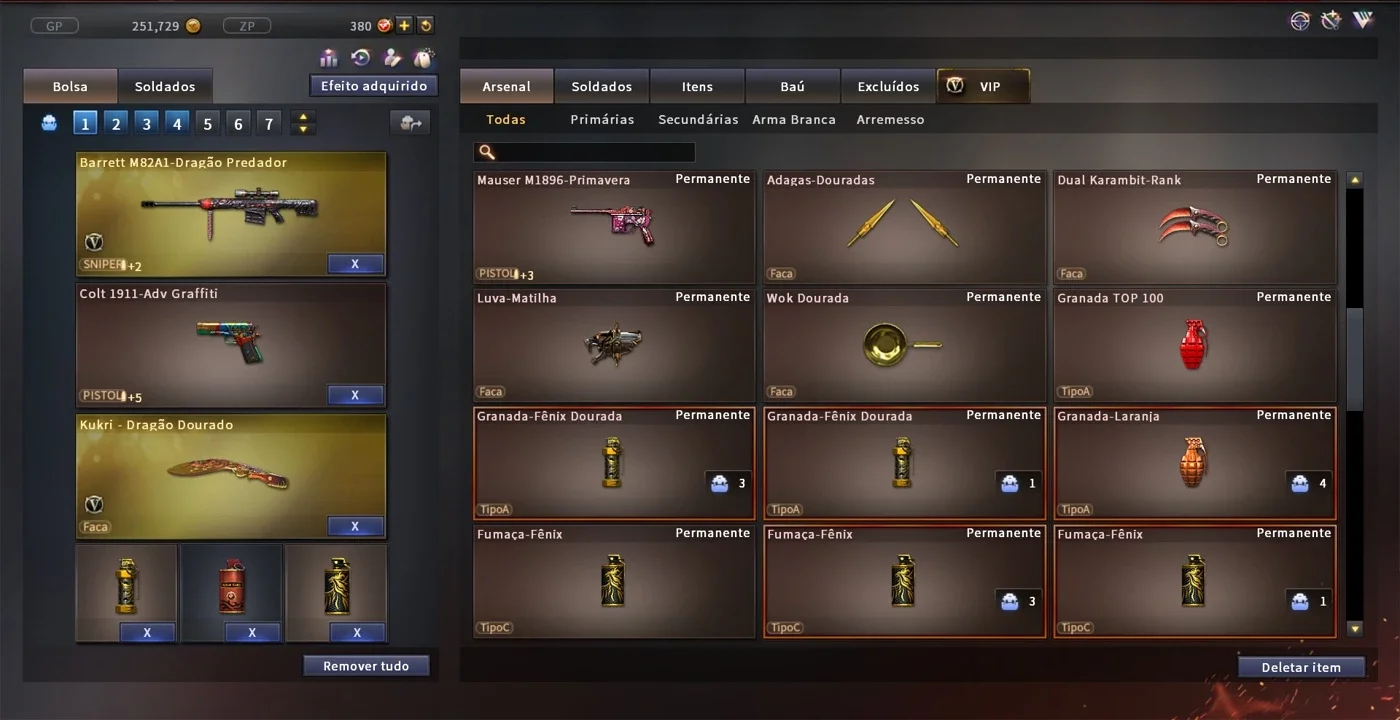Remove the Barrett M82A1 with its X
This screenshot has width=1400, height=720.
click(355, 264)
